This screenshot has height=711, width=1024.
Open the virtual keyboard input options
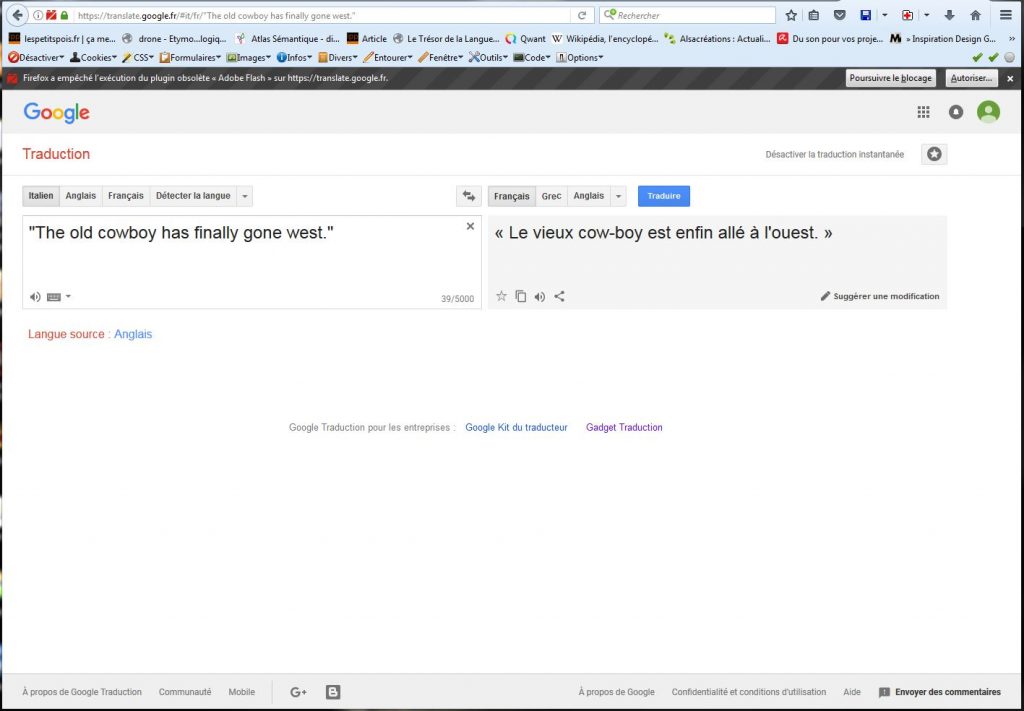(x=57, y=297)
